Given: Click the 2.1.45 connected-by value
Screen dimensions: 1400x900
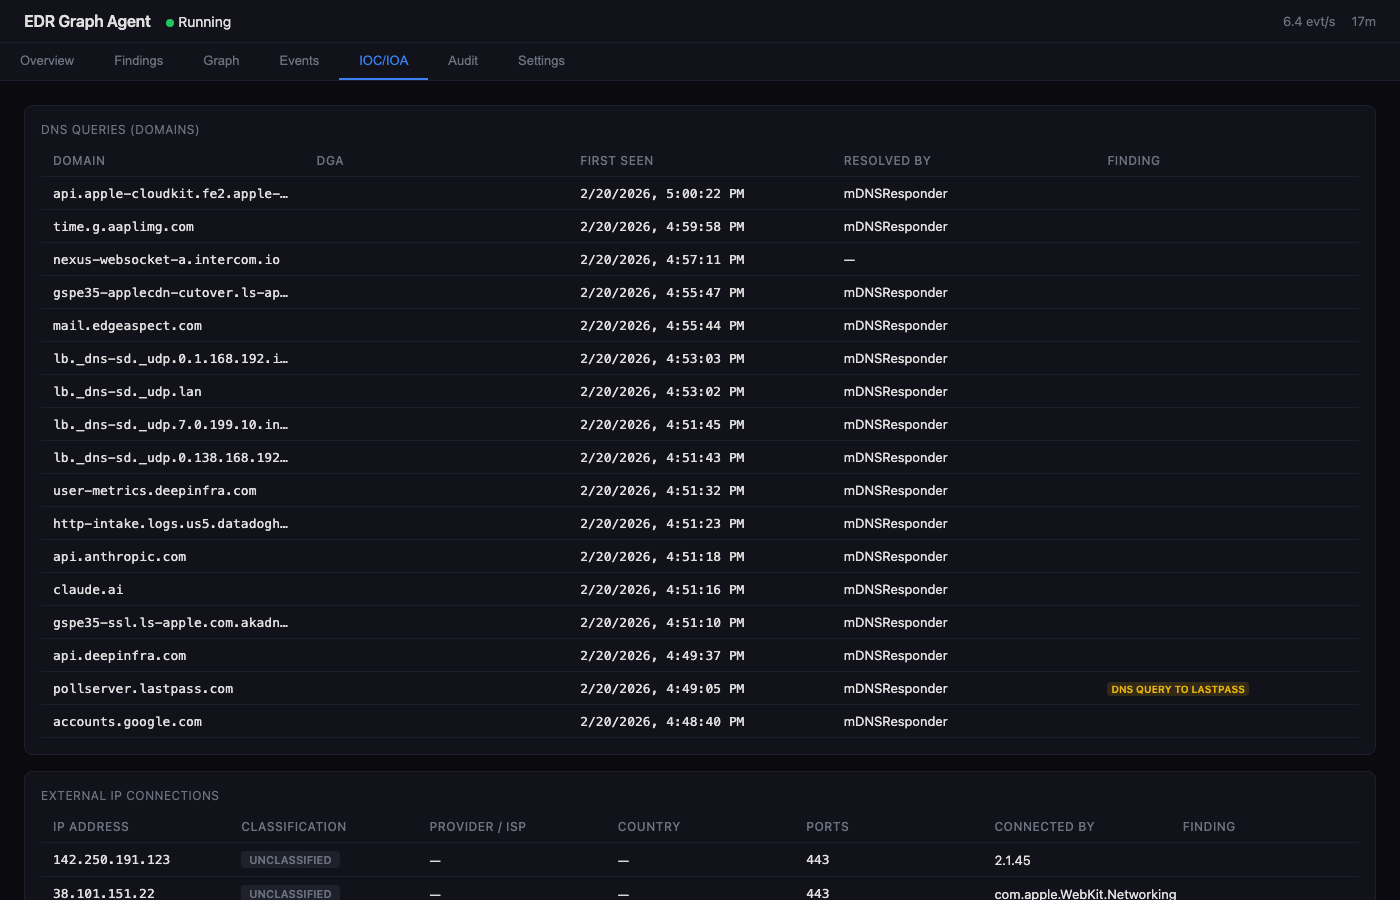Looking at the screenshot, I should [x=1012, y=860].
